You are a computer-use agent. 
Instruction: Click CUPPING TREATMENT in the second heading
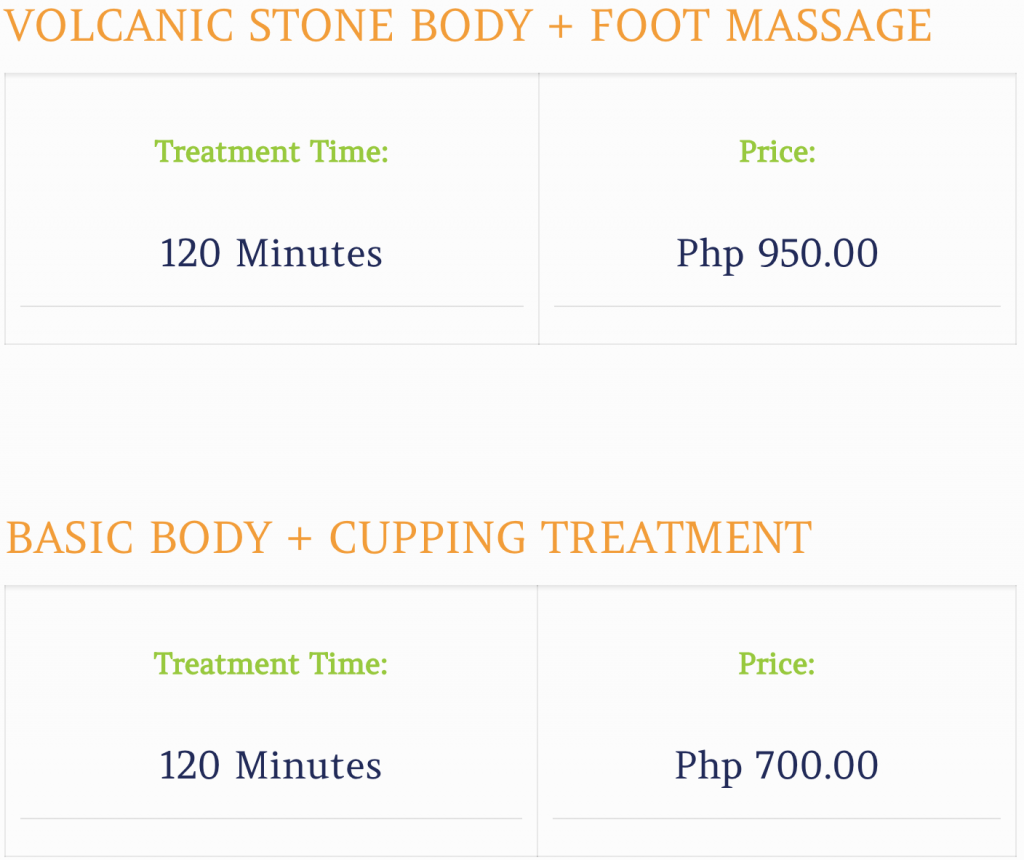(x=570, y=538)
